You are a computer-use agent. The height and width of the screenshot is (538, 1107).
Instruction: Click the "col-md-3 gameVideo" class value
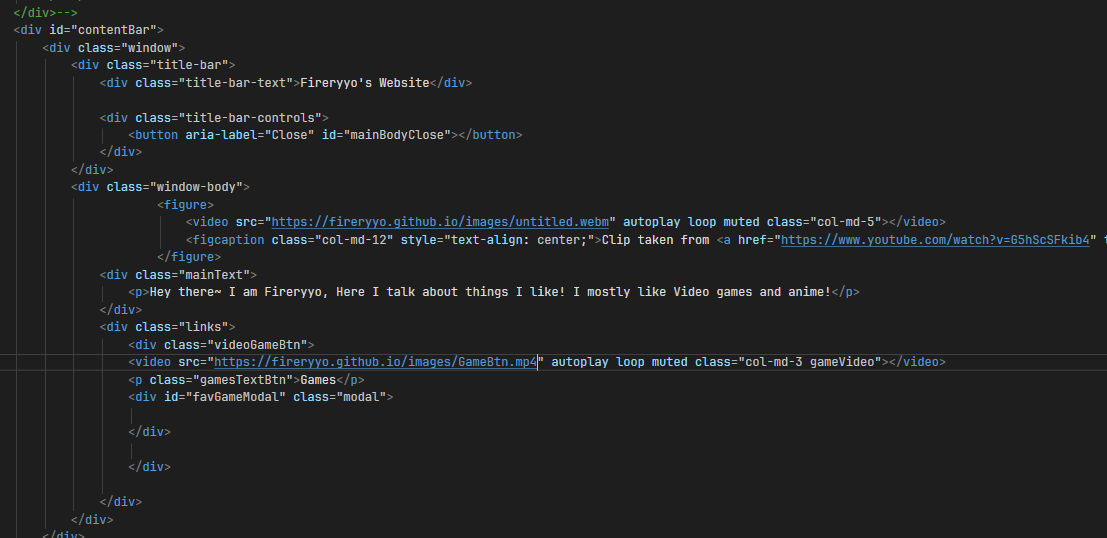click(808, 362)
